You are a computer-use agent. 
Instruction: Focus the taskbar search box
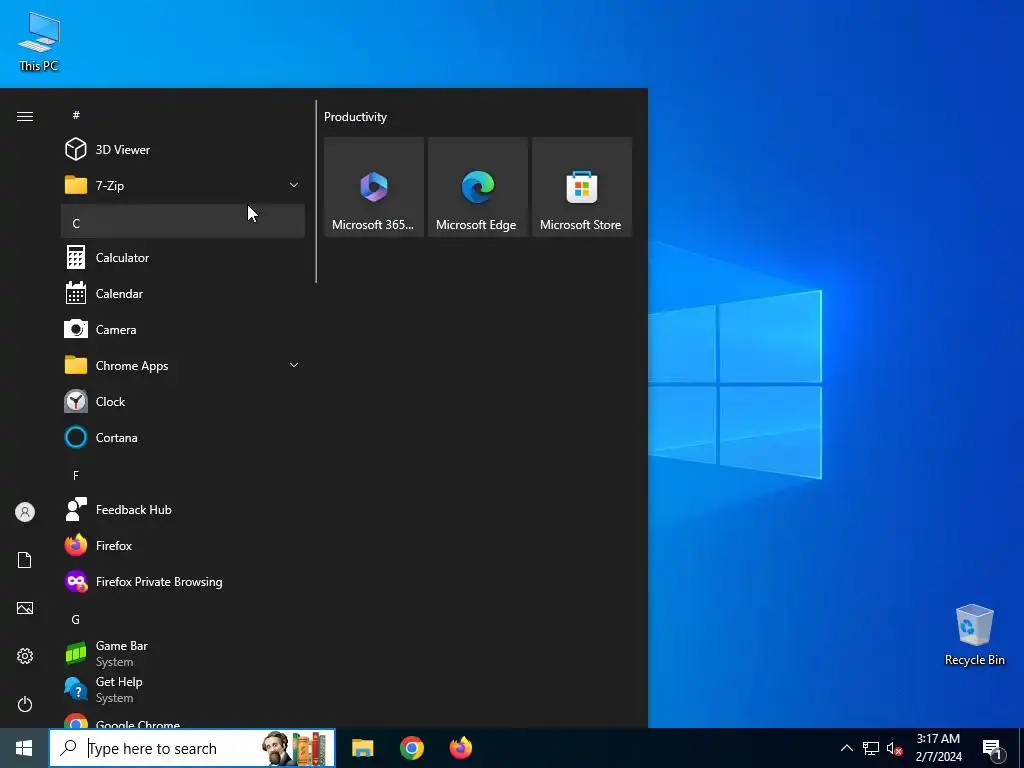192,748
